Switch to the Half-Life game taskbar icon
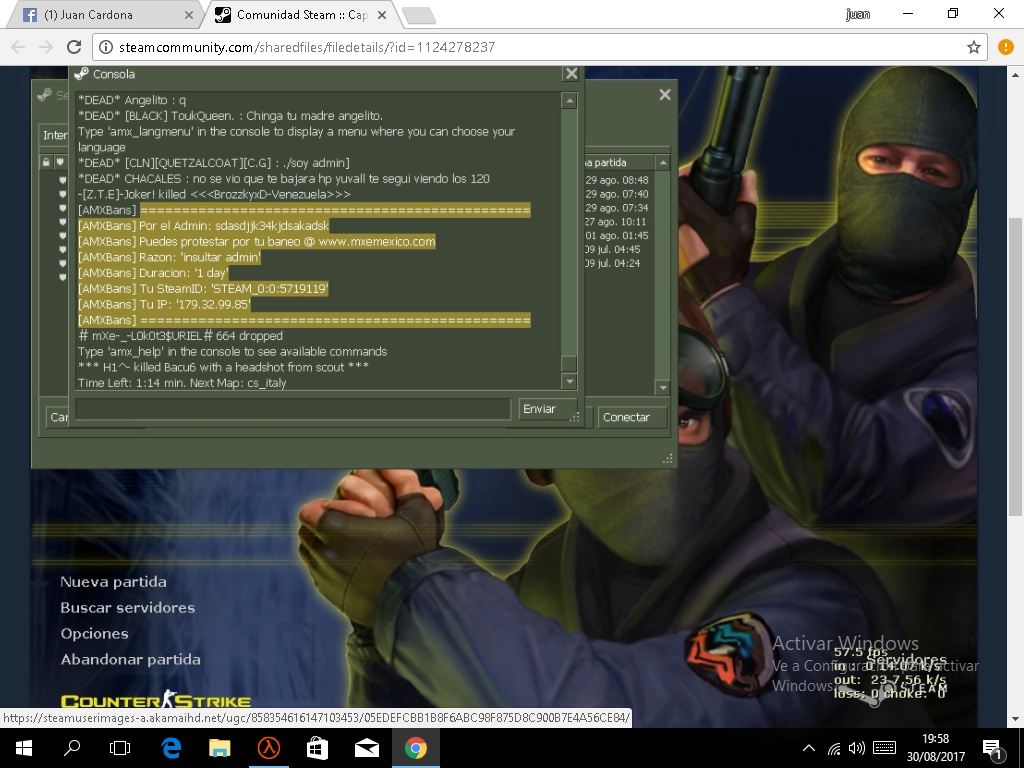Screen dimensions: 1024x768 [268, 748]
